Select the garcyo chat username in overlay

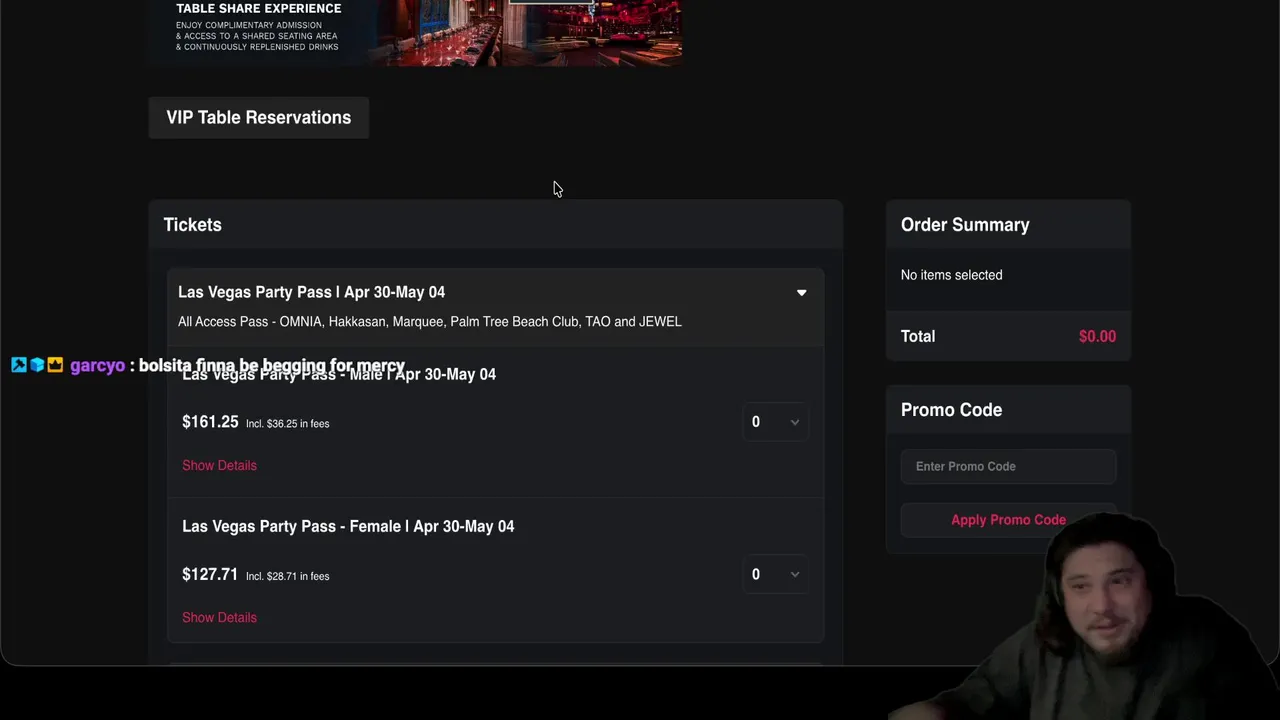tap(97, 366)
